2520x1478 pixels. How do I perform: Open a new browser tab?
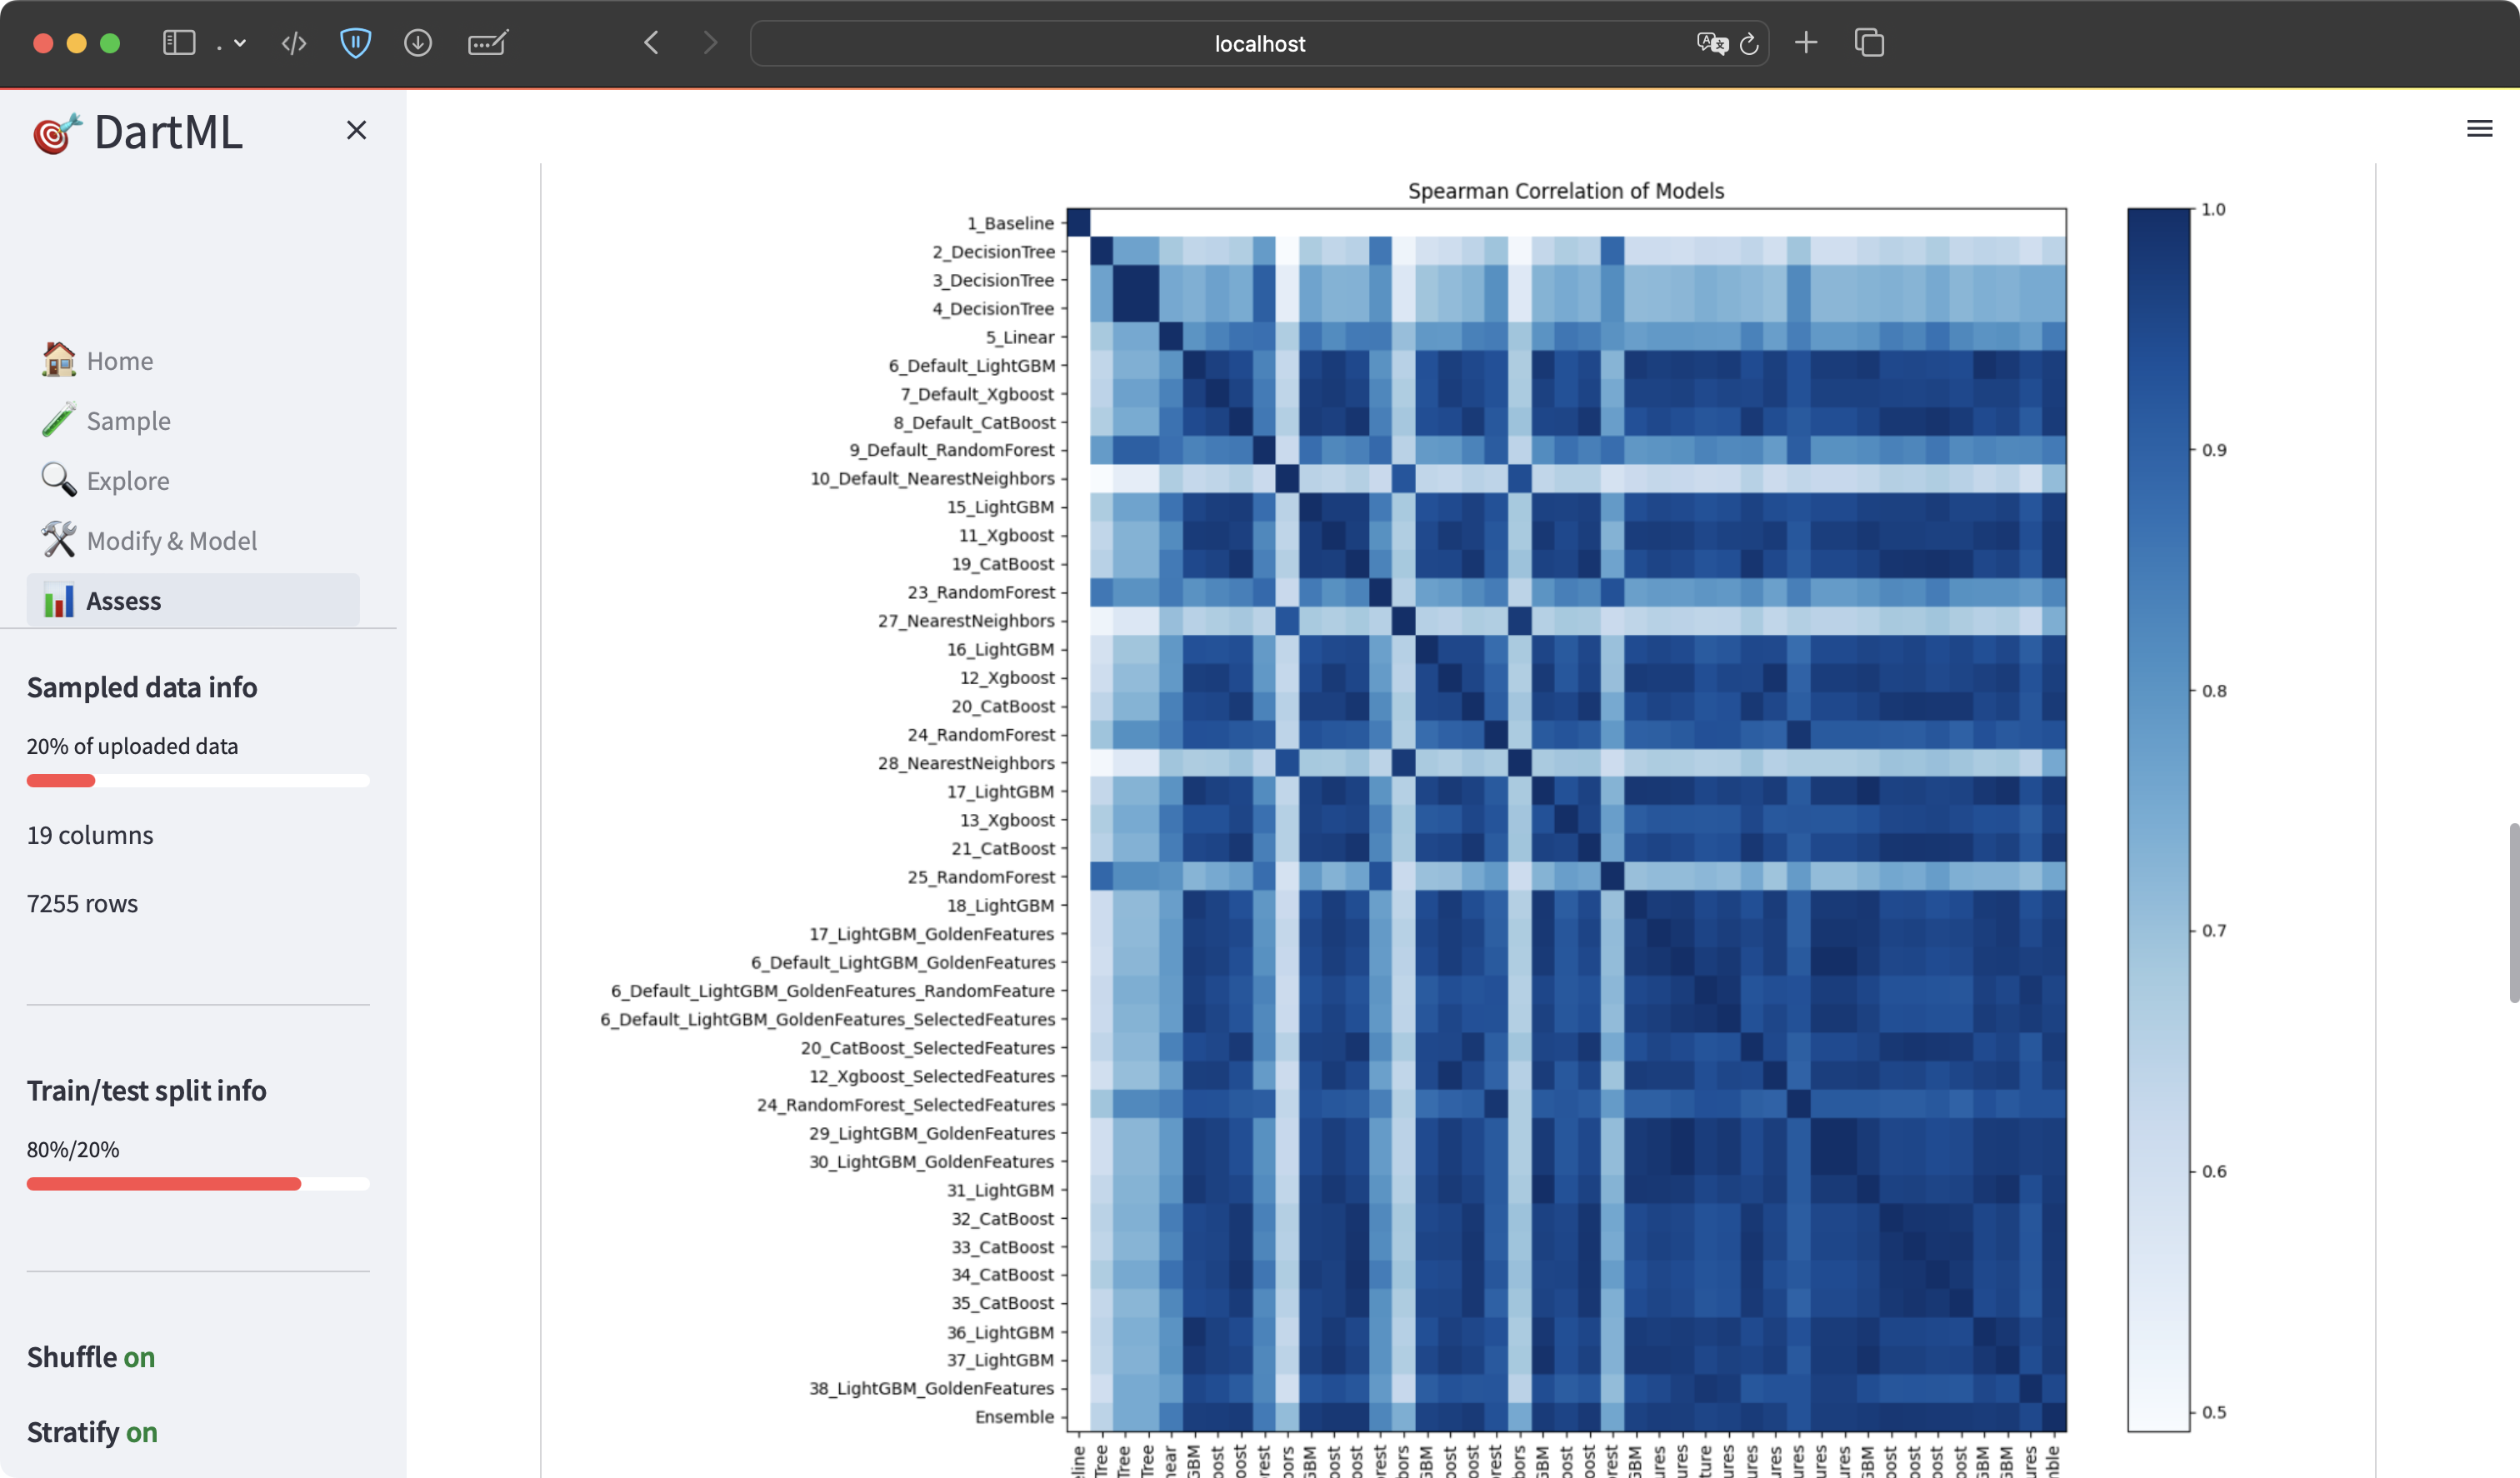coord(1806,43)
